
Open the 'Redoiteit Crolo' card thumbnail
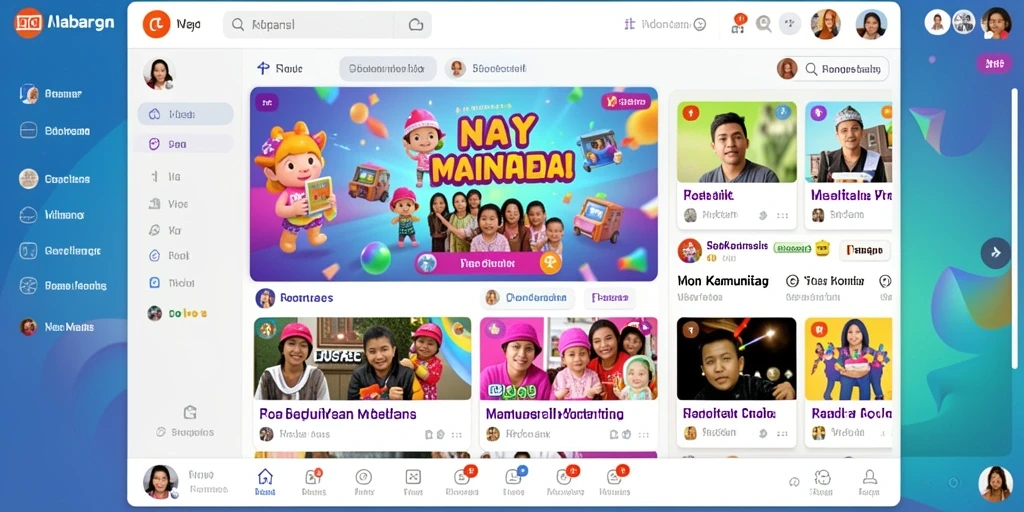point(737,359)
